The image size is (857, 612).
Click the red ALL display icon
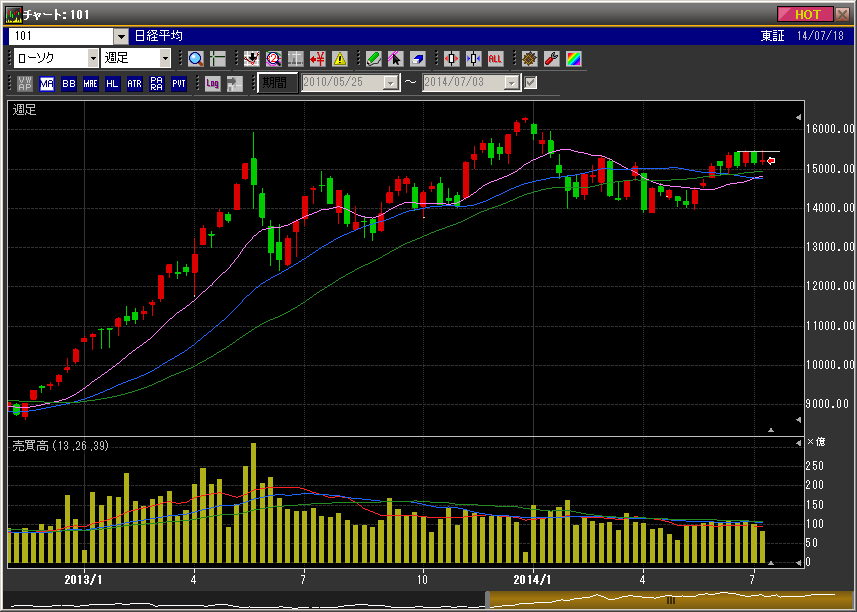coord(495,58)
